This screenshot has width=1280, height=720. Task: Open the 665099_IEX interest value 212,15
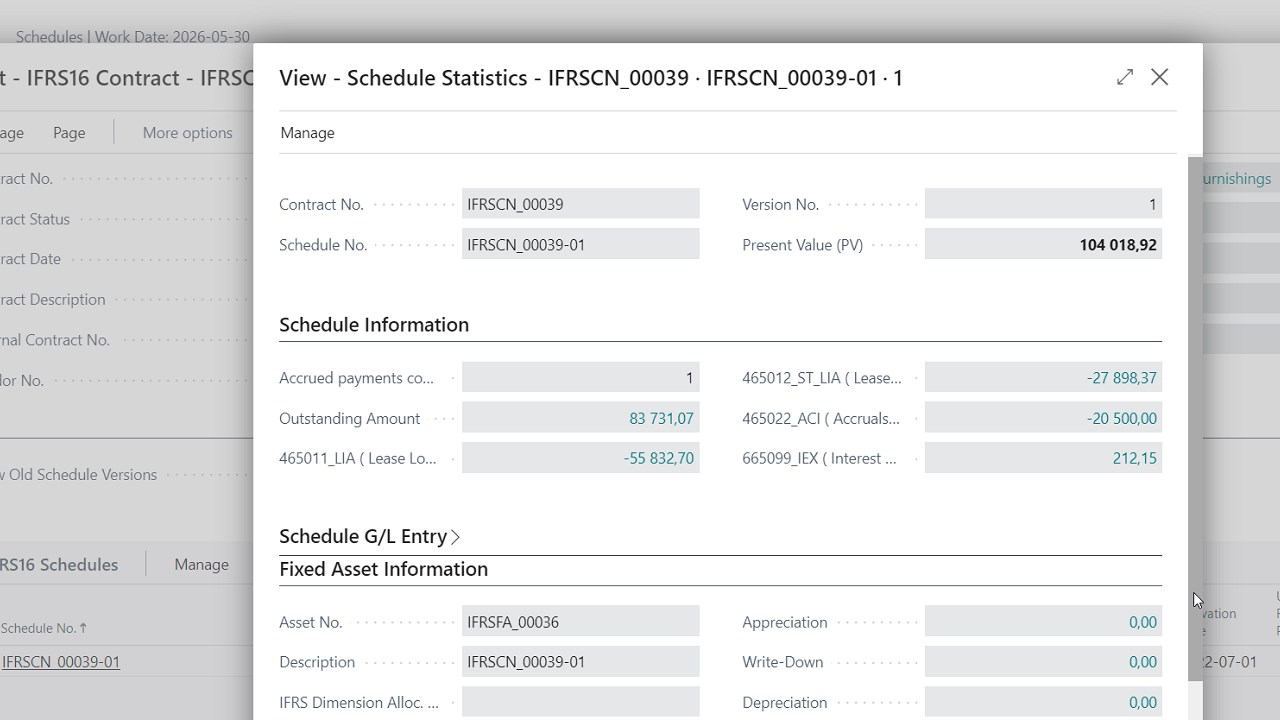point(1134,459)
